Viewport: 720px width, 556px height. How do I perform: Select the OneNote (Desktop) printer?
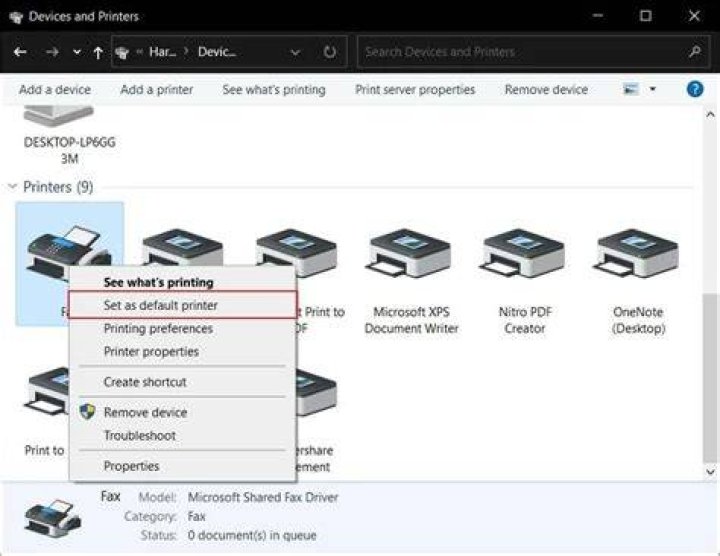click(x=638, y=281)
